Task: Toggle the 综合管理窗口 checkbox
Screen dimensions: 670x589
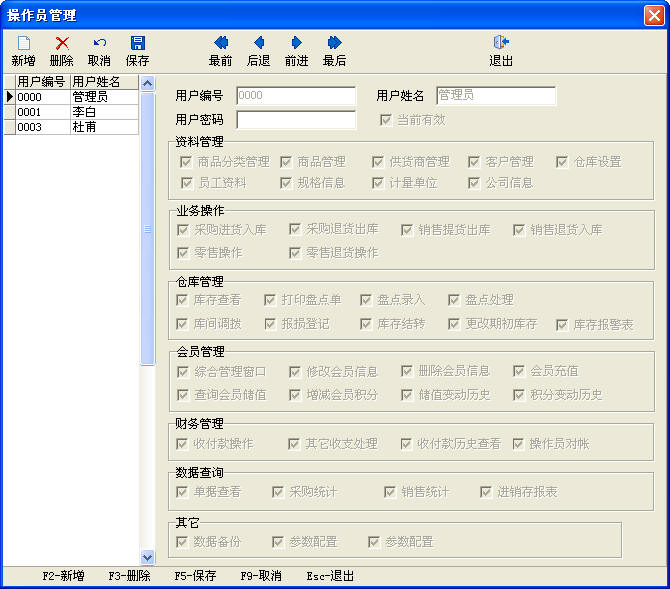Action: tap(183, 372)
